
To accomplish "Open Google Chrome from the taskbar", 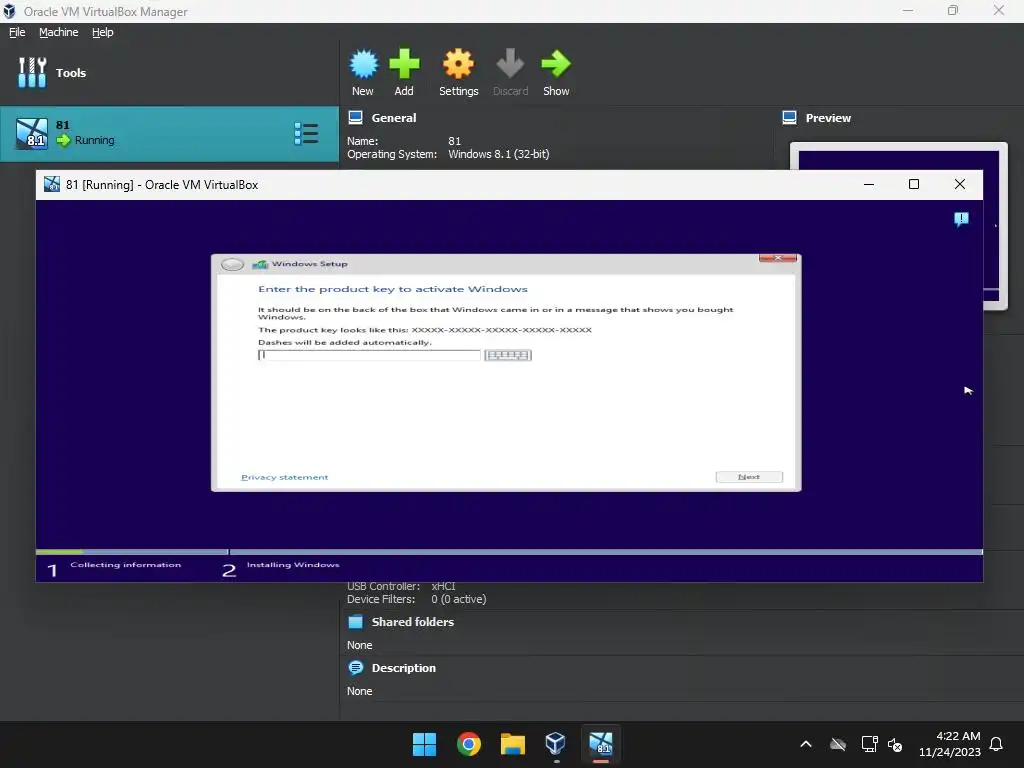I will pos(468,744).
